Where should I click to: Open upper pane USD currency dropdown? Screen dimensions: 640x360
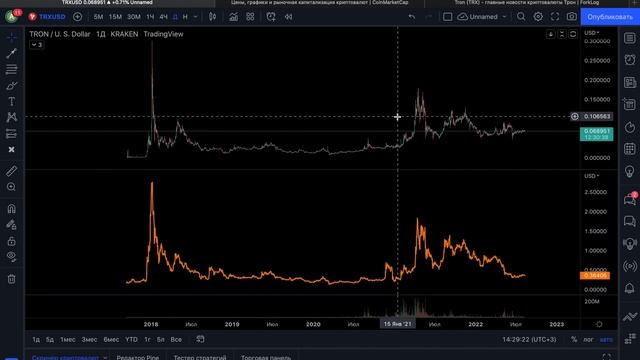click(x=591, y=33)
